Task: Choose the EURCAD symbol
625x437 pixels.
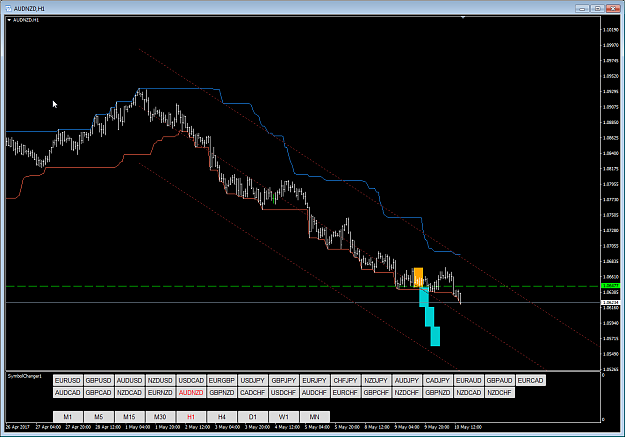Action: coord(530,380)
